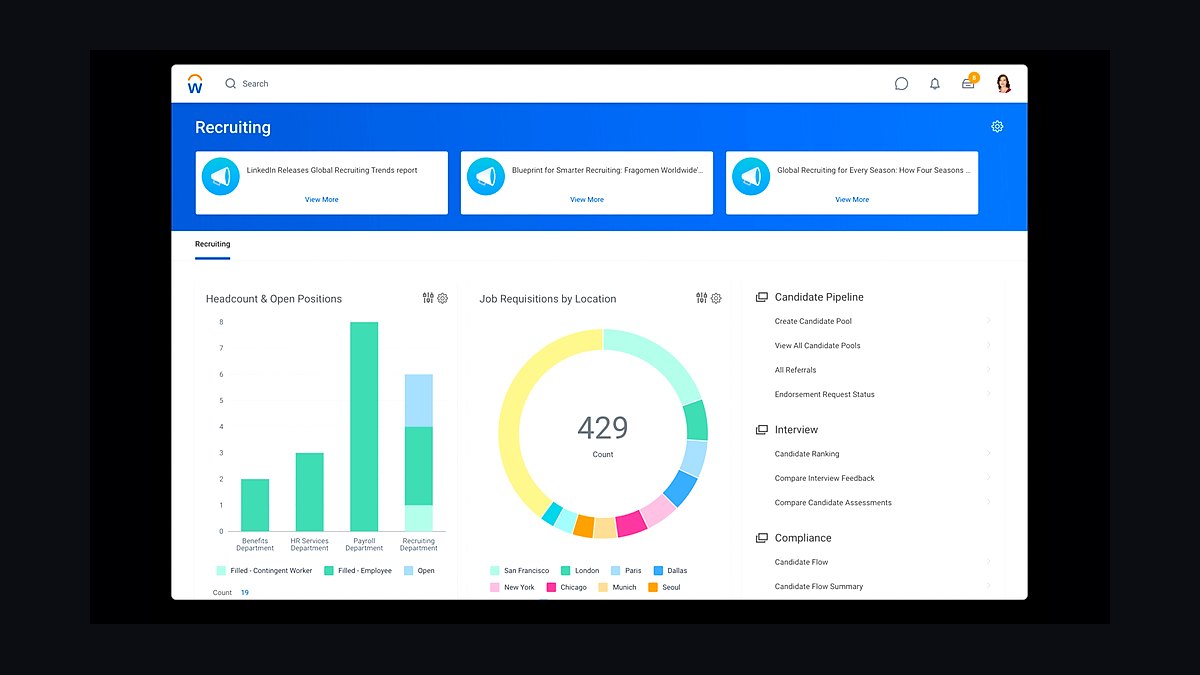Toggle Paris legend swatch
The width and height of the screenshot is (1200, 675).
pyautogui.click(x=616, y=571)
